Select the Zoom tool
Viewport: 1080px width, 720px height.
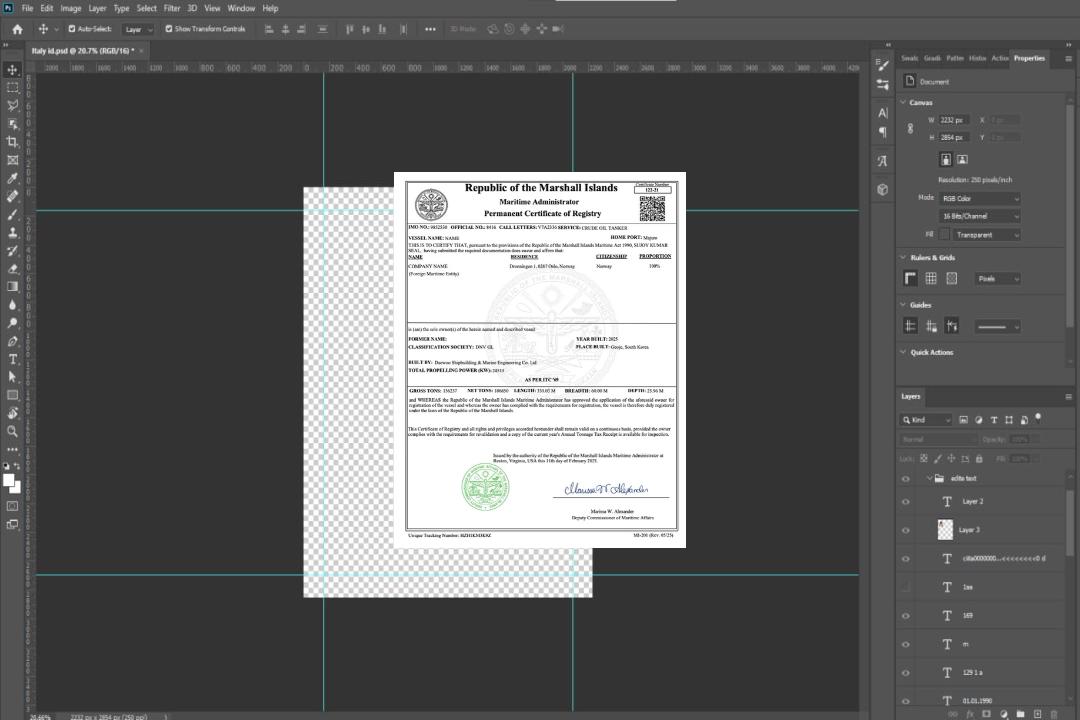point(12,431)
